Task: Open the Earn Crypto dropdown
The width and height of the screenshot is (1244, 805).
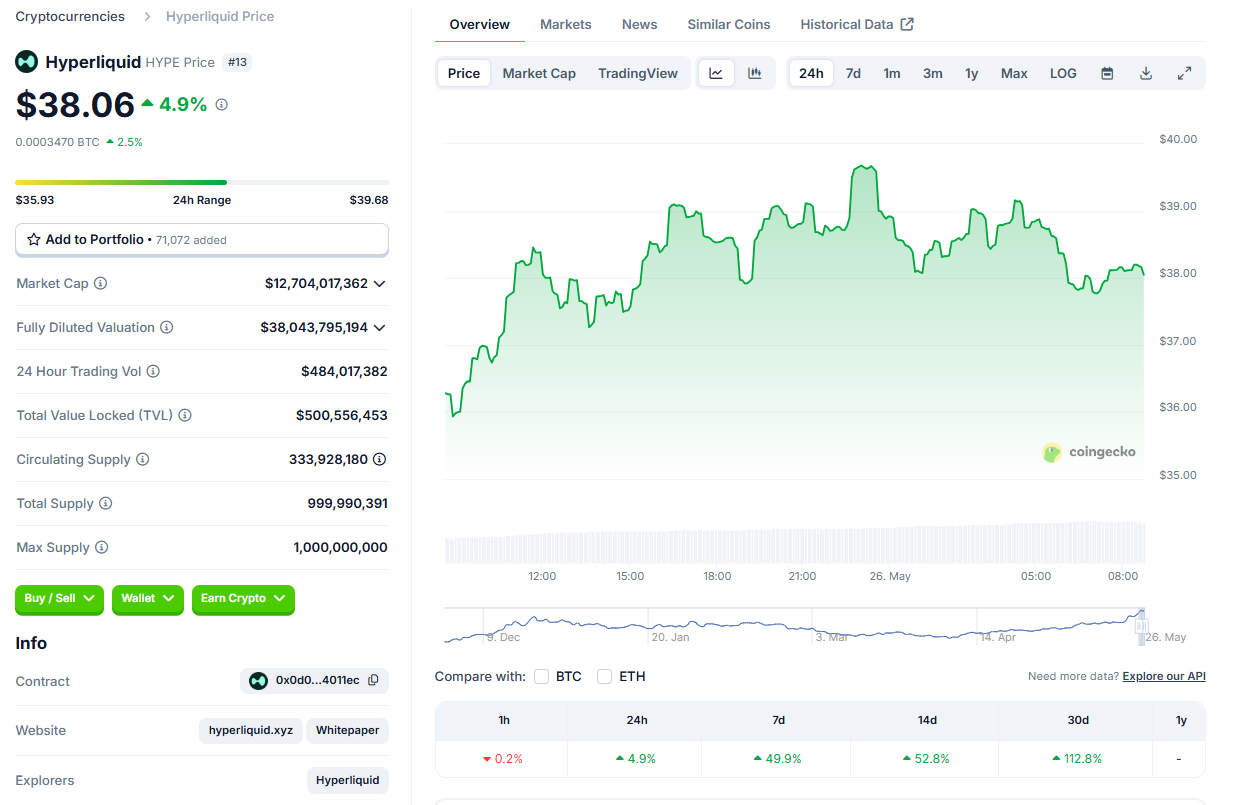Action: tap(243, 599)
